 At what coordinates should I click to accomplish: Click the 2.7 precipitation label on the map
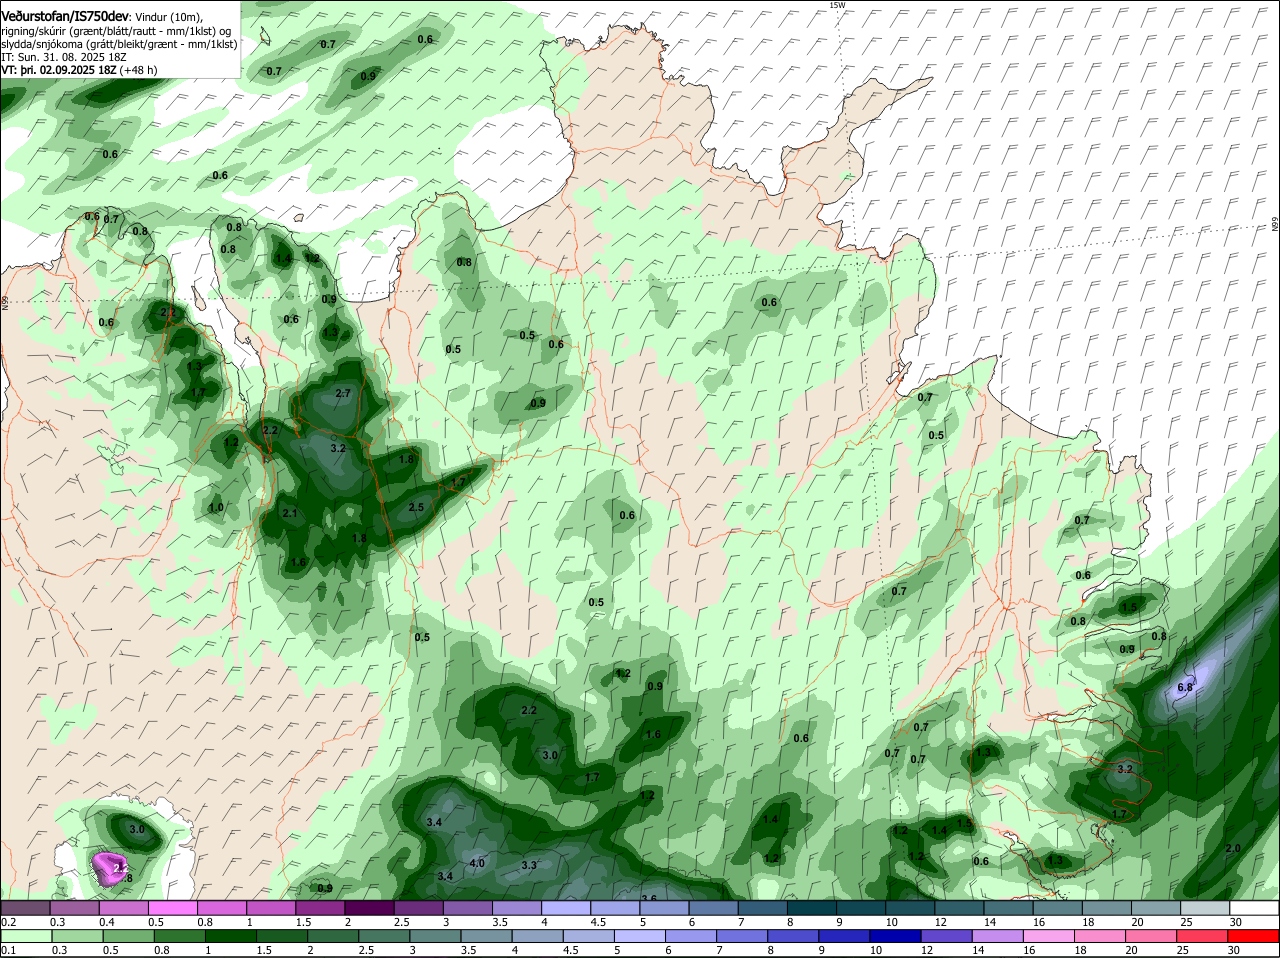(x=343, y=393)
